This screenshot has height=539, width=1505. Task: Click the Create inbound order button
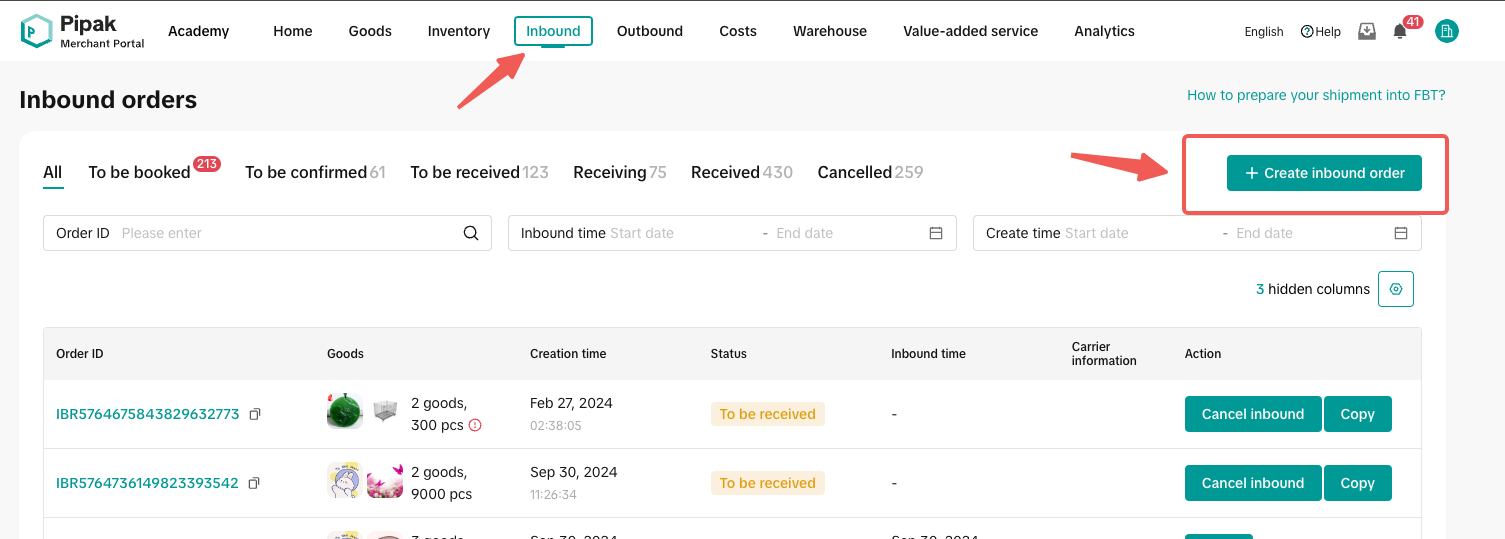click(x=1324, y=173)
